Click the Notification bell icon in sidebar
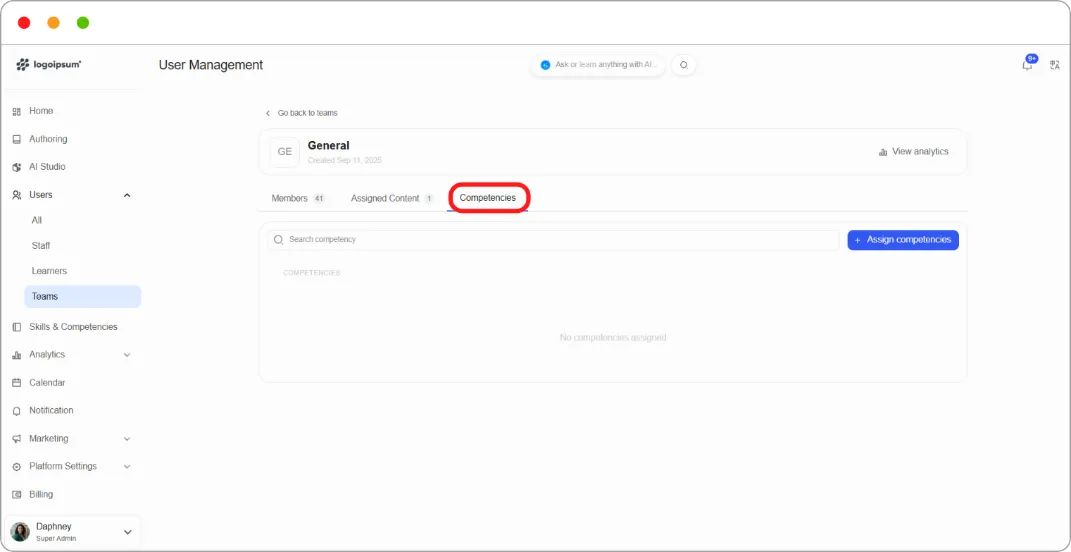Screen dimensions: 1071x552 click(17, 411)
